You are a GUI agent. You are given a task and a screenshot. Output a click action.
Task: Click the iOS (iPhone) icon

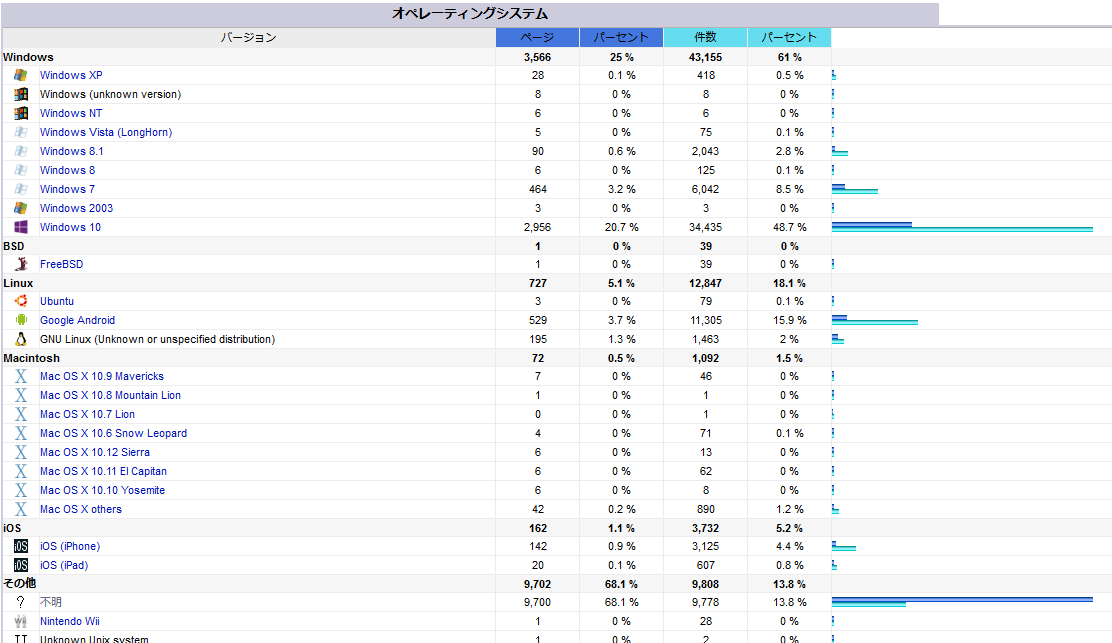(20, 546)
